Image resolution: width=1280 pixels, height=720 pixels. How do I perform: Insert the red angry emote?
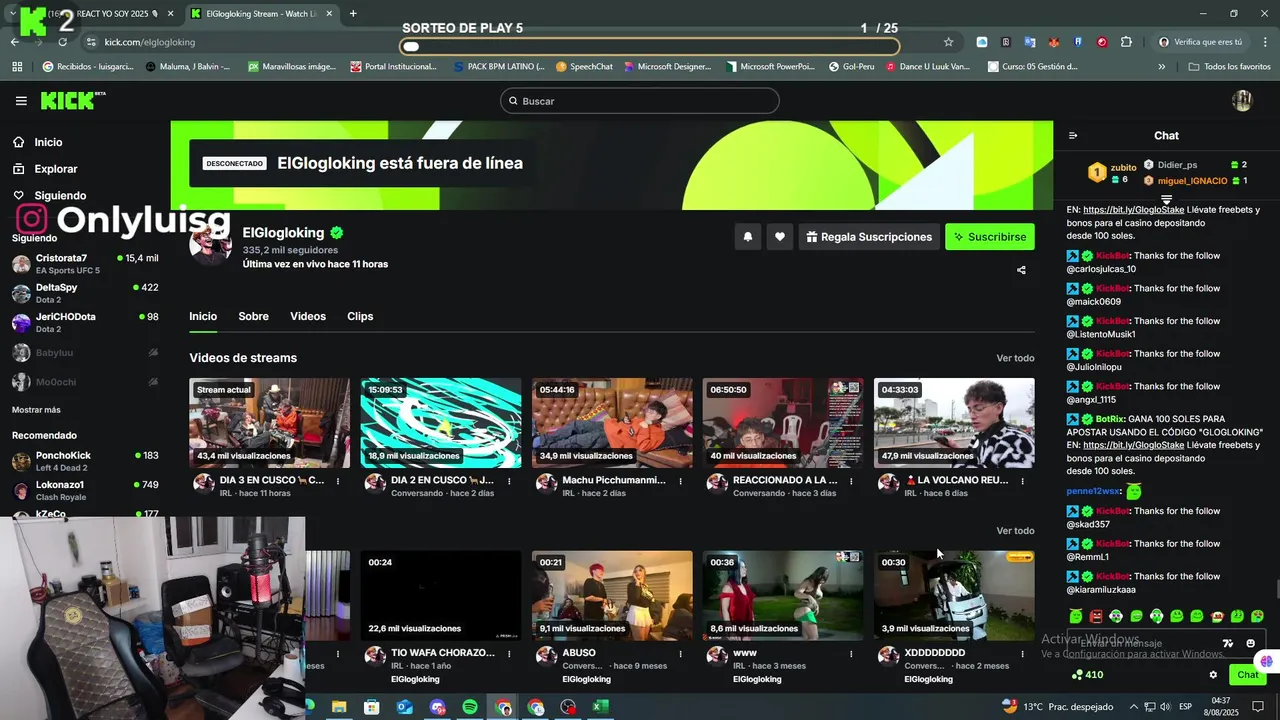pyautogui.click(x=1096, y=616)
